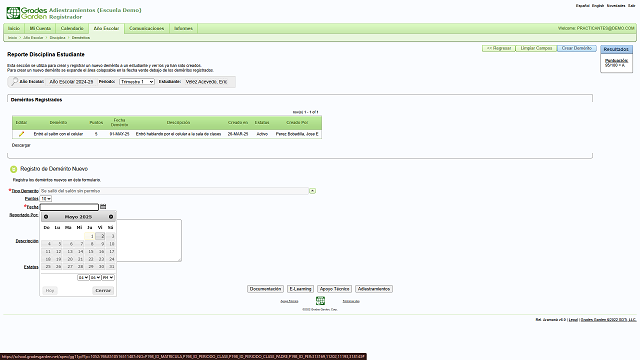Click the green collapse icon beside Registro de Demérito Nuevo
The height and width of the screenshot is (360, 640).
(13, 169)
